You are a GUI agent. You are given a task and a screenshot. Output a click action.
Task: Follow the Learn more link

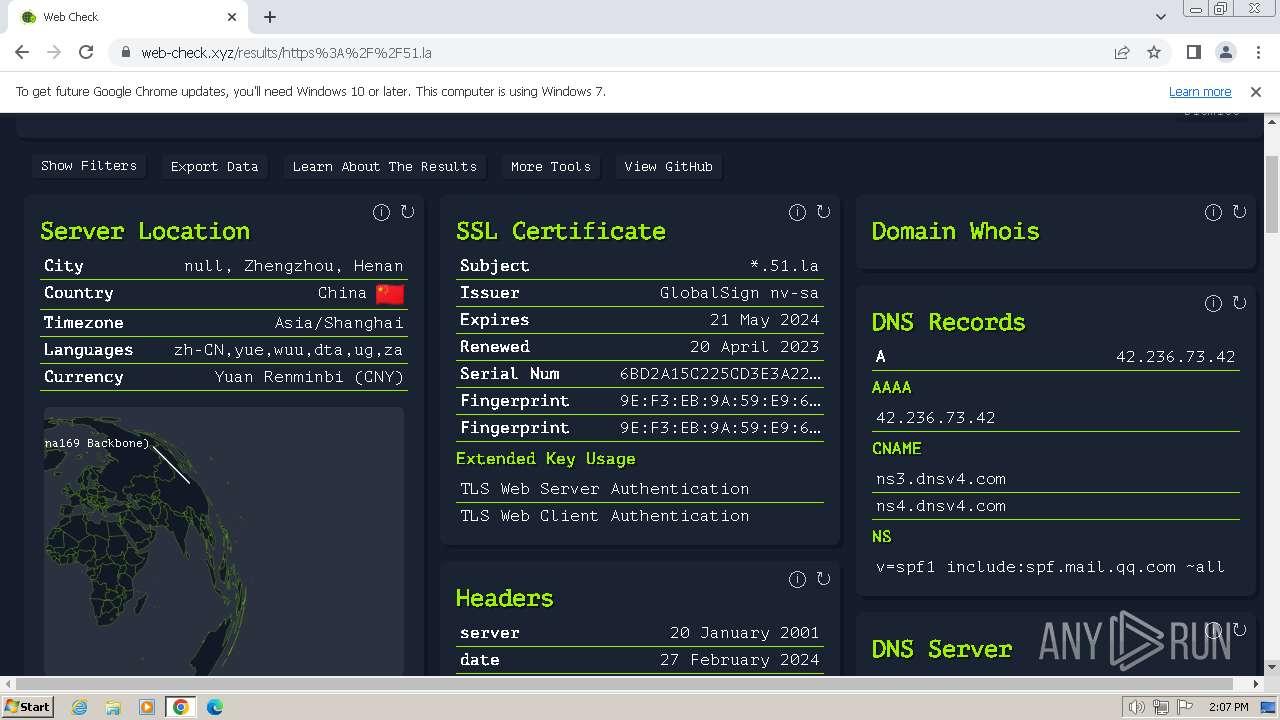click(x=1200, y=91)
